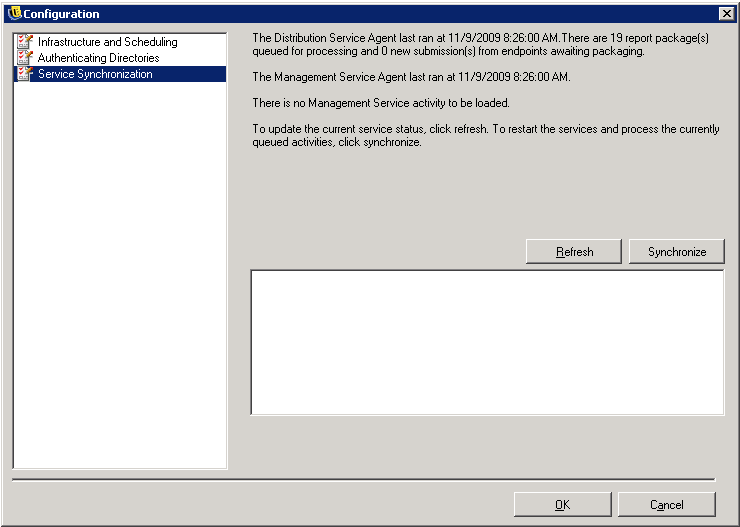
Task: Click the Refresh button
Action: pos(574,251)
